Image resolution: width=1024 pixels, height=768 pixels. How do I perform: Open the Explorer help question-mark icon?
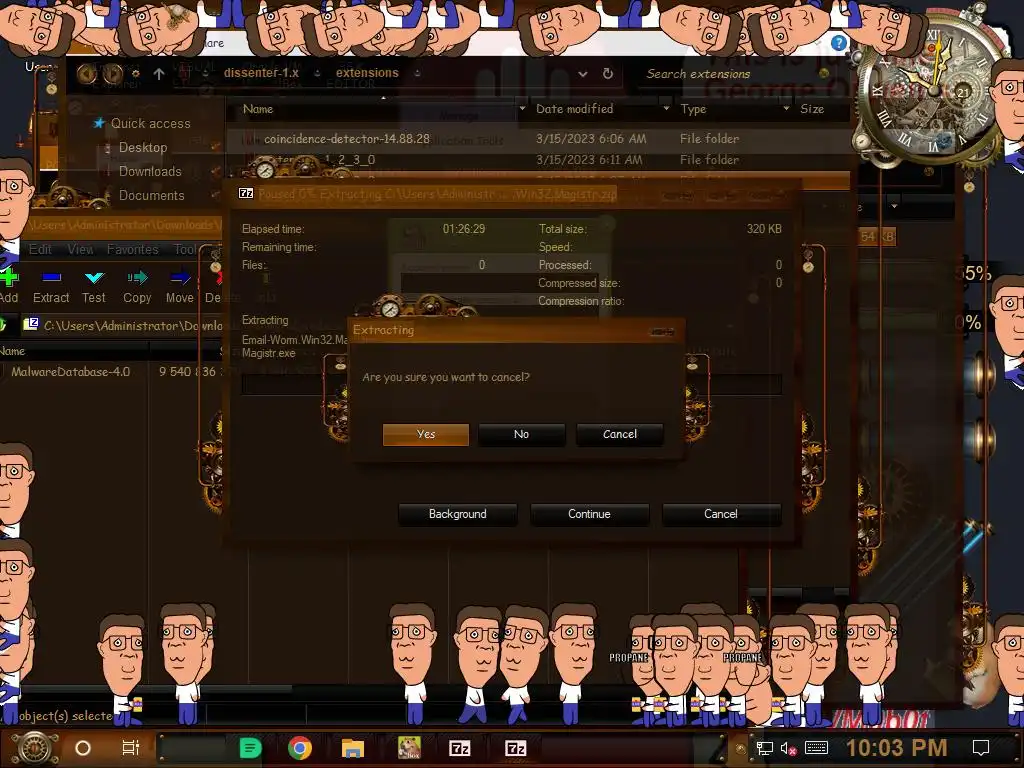(839, 43)
